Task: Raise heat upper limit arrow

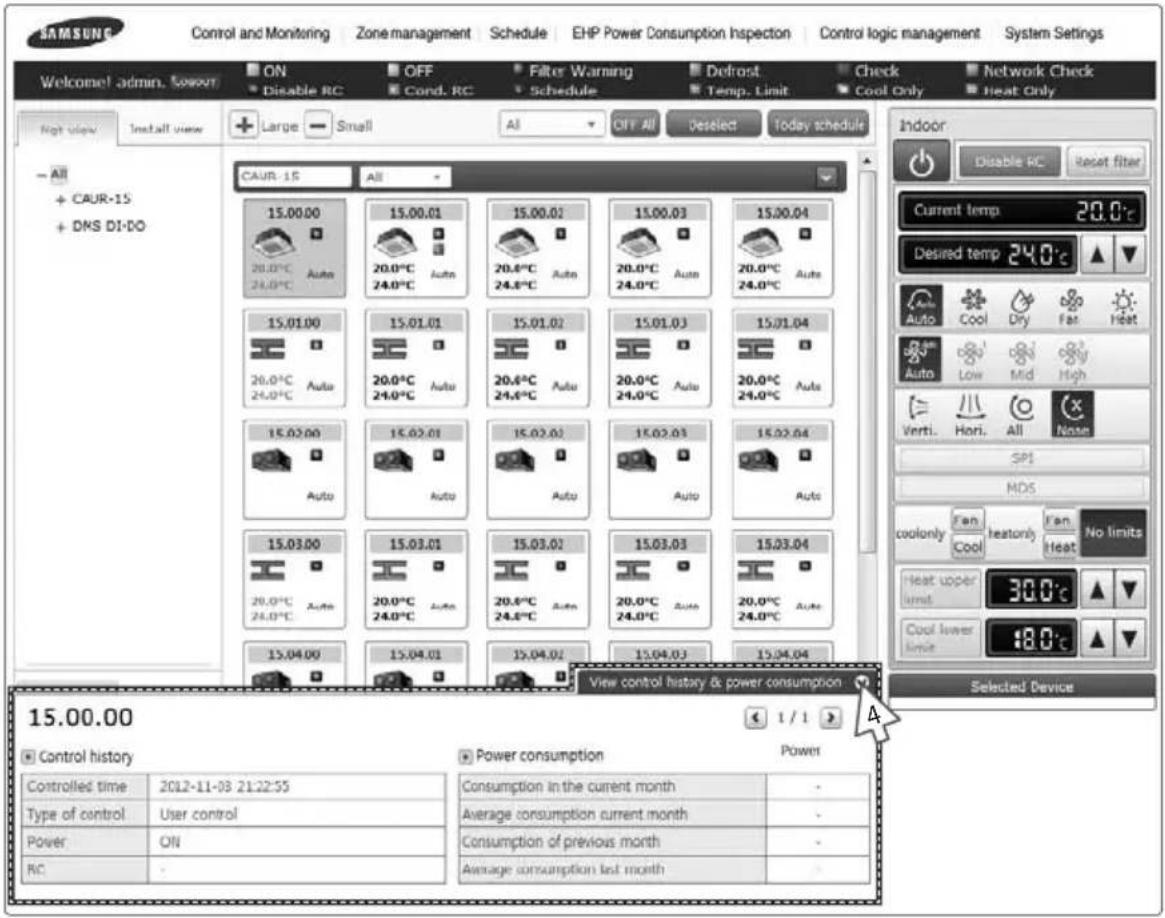Action: (x=1097, y=590)
